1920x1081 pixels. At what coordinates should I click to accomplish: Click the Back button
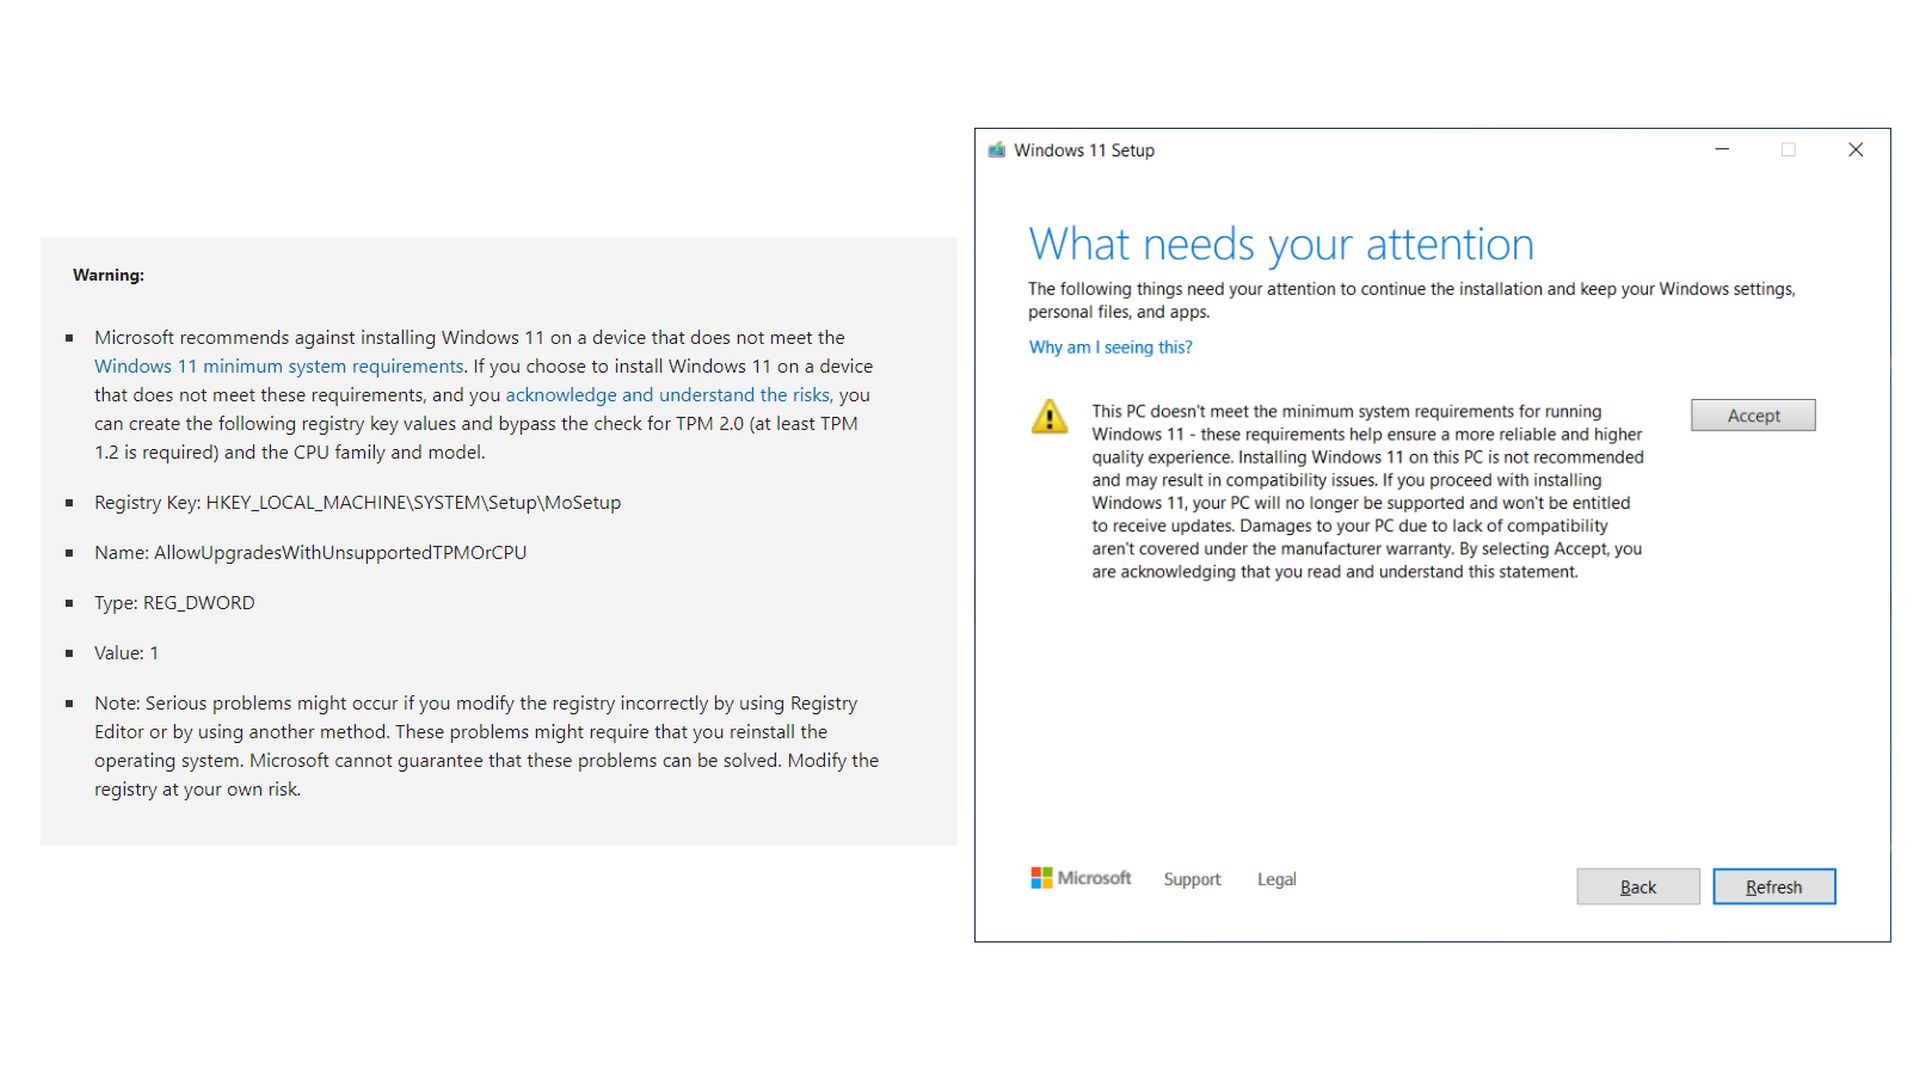point(1637,887)
